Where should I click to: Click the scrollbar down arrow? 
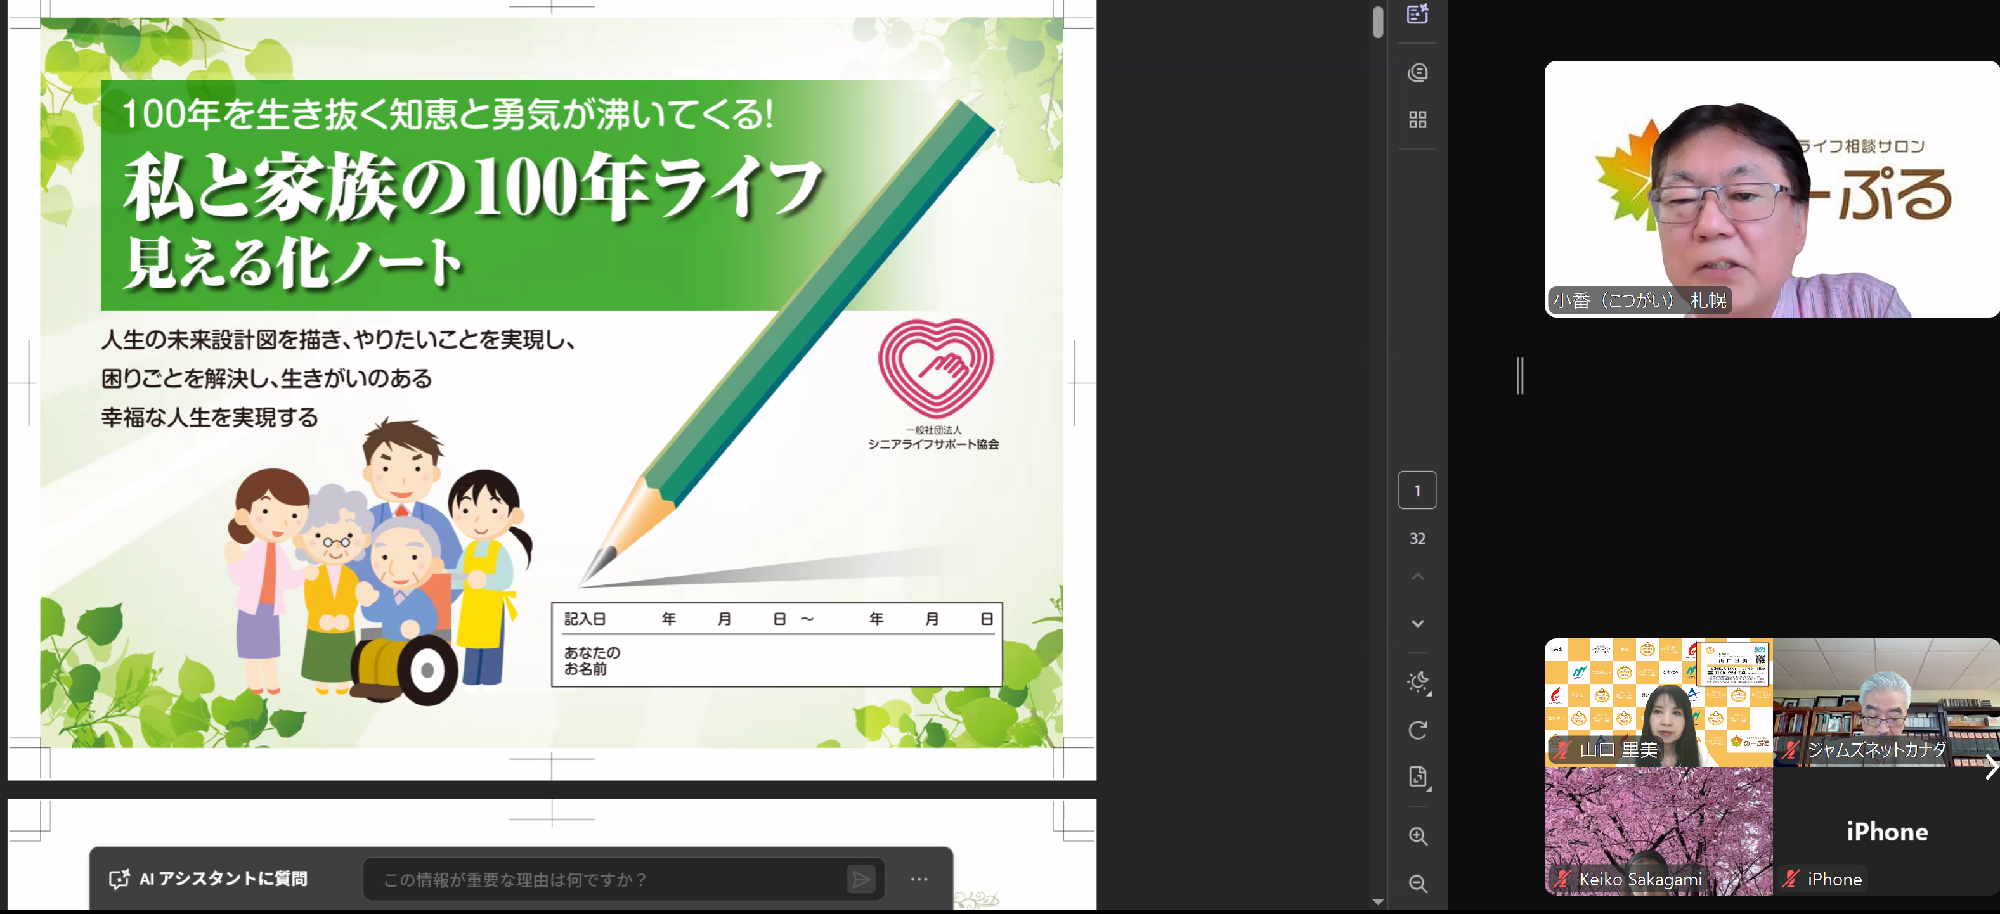pos(1378,902)
